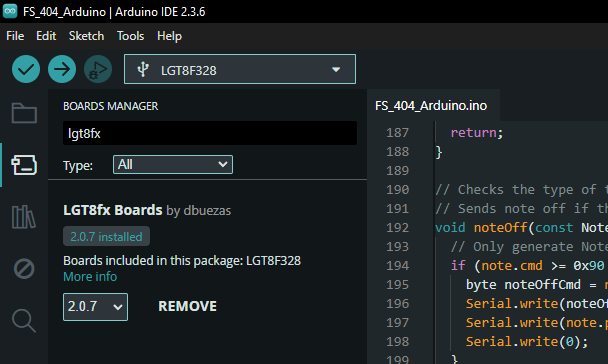Switch to the FS_404_Arduino.ino tab
The height and width of the screenshot is (364, 608).
click(x=431, y=106)
